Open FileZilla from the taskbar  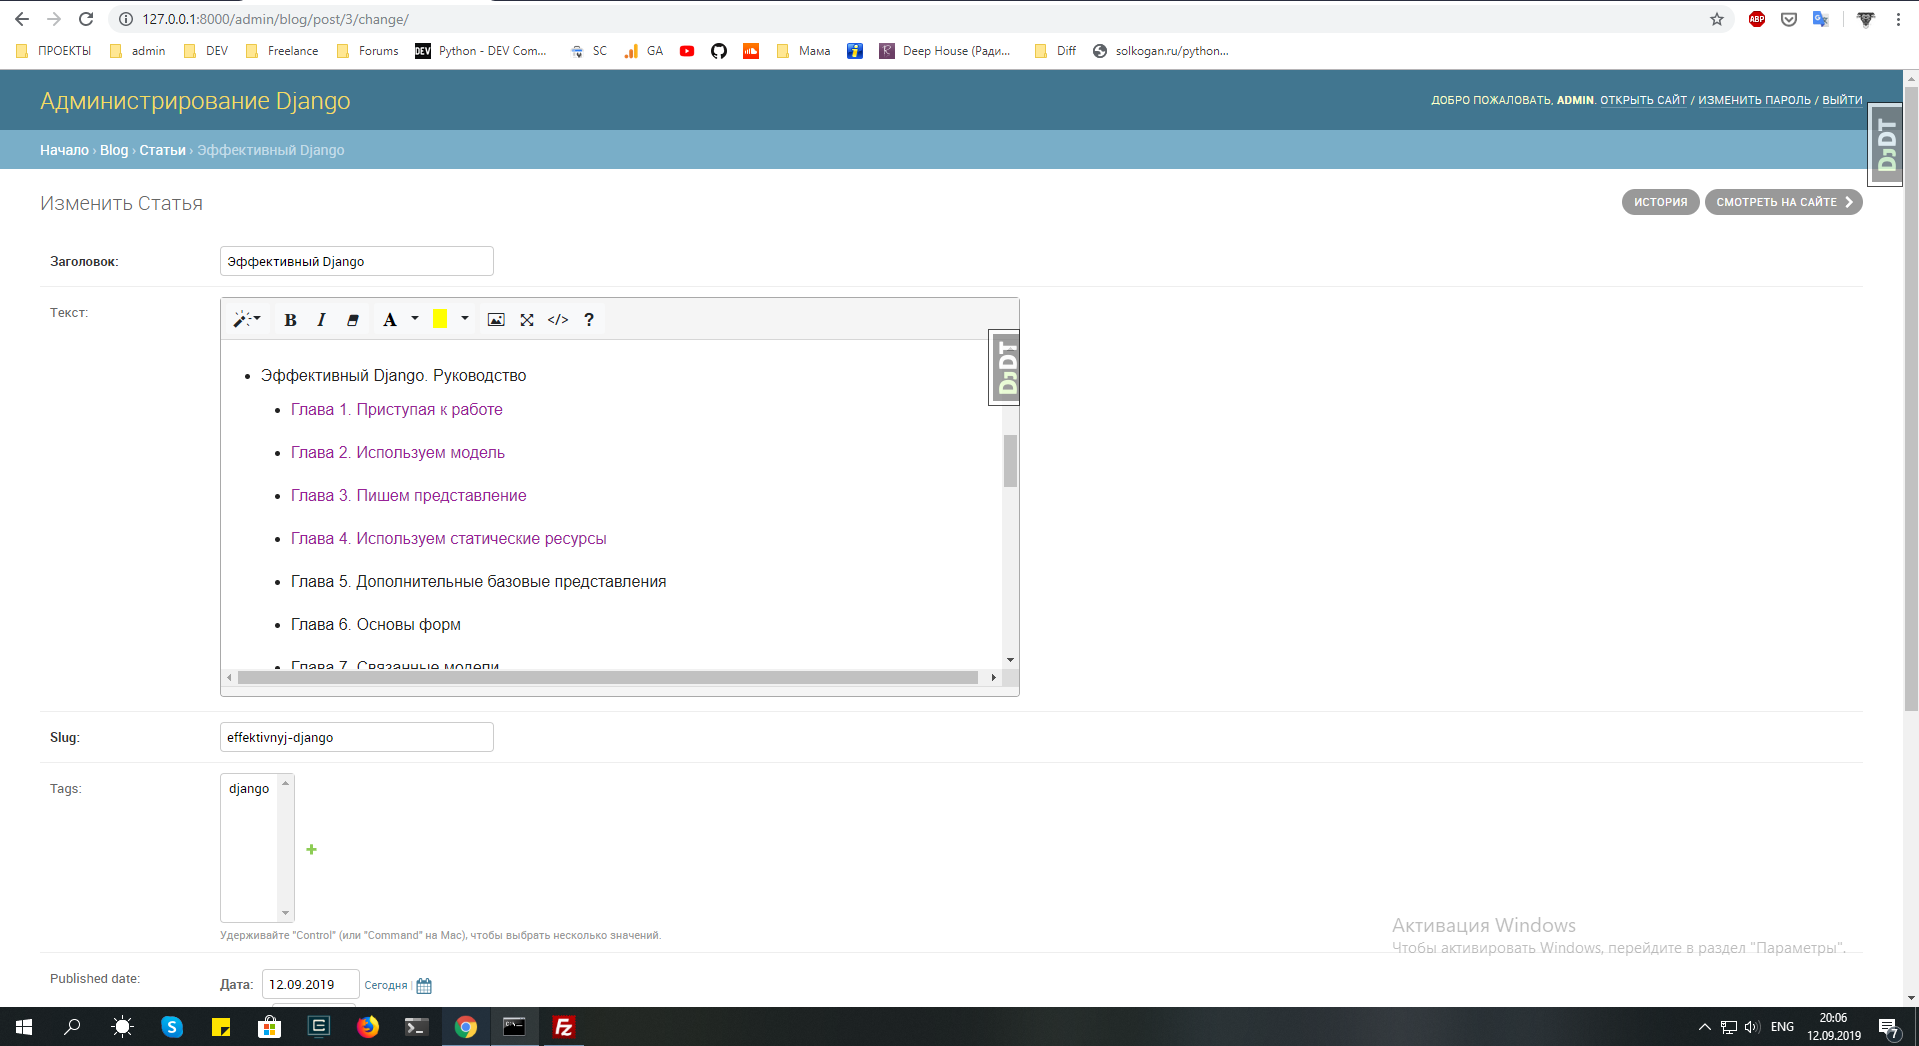click(563, 1027)
